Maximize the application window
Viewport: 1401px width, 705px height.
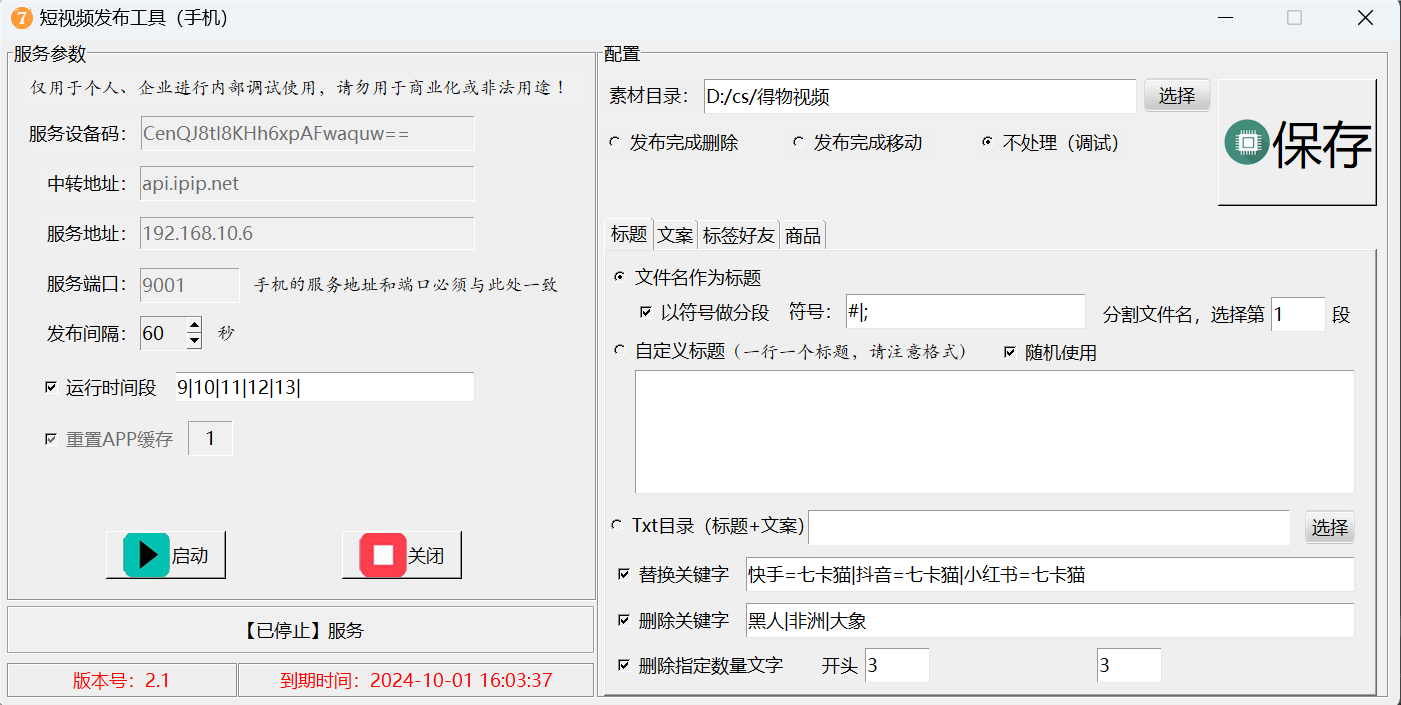(x=1294, y=17)
